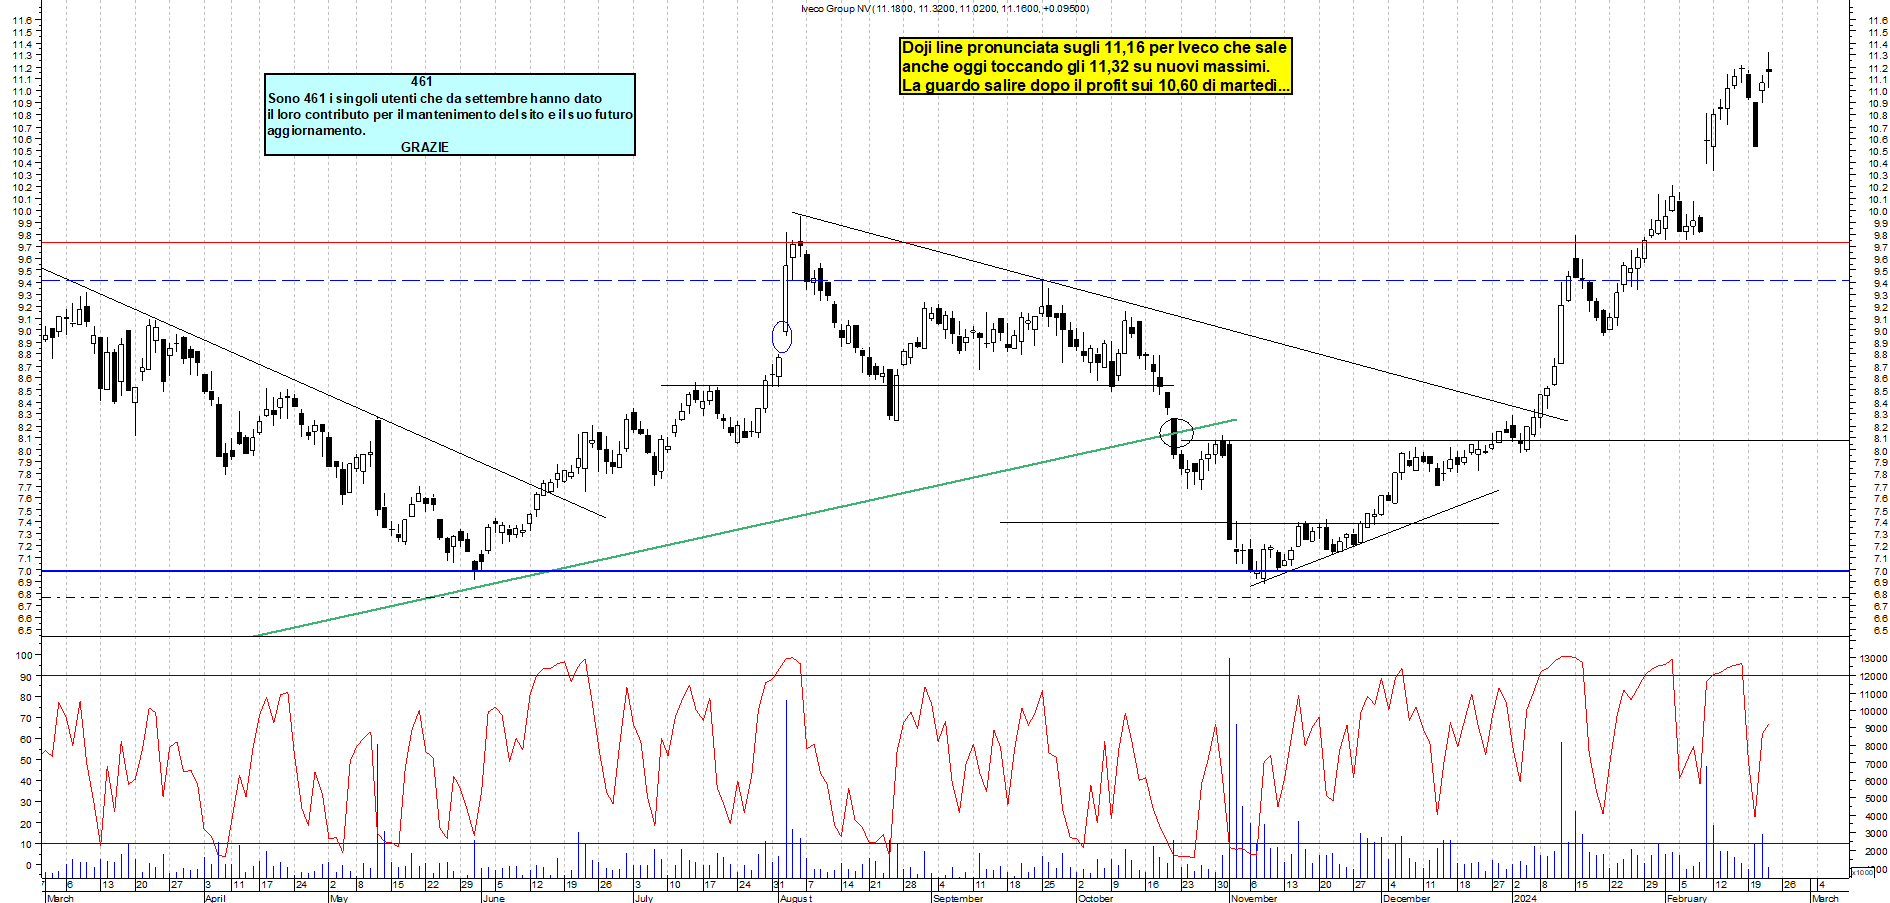
Task: Click 9.7 on the left price axis
Action: click(24, 247)
